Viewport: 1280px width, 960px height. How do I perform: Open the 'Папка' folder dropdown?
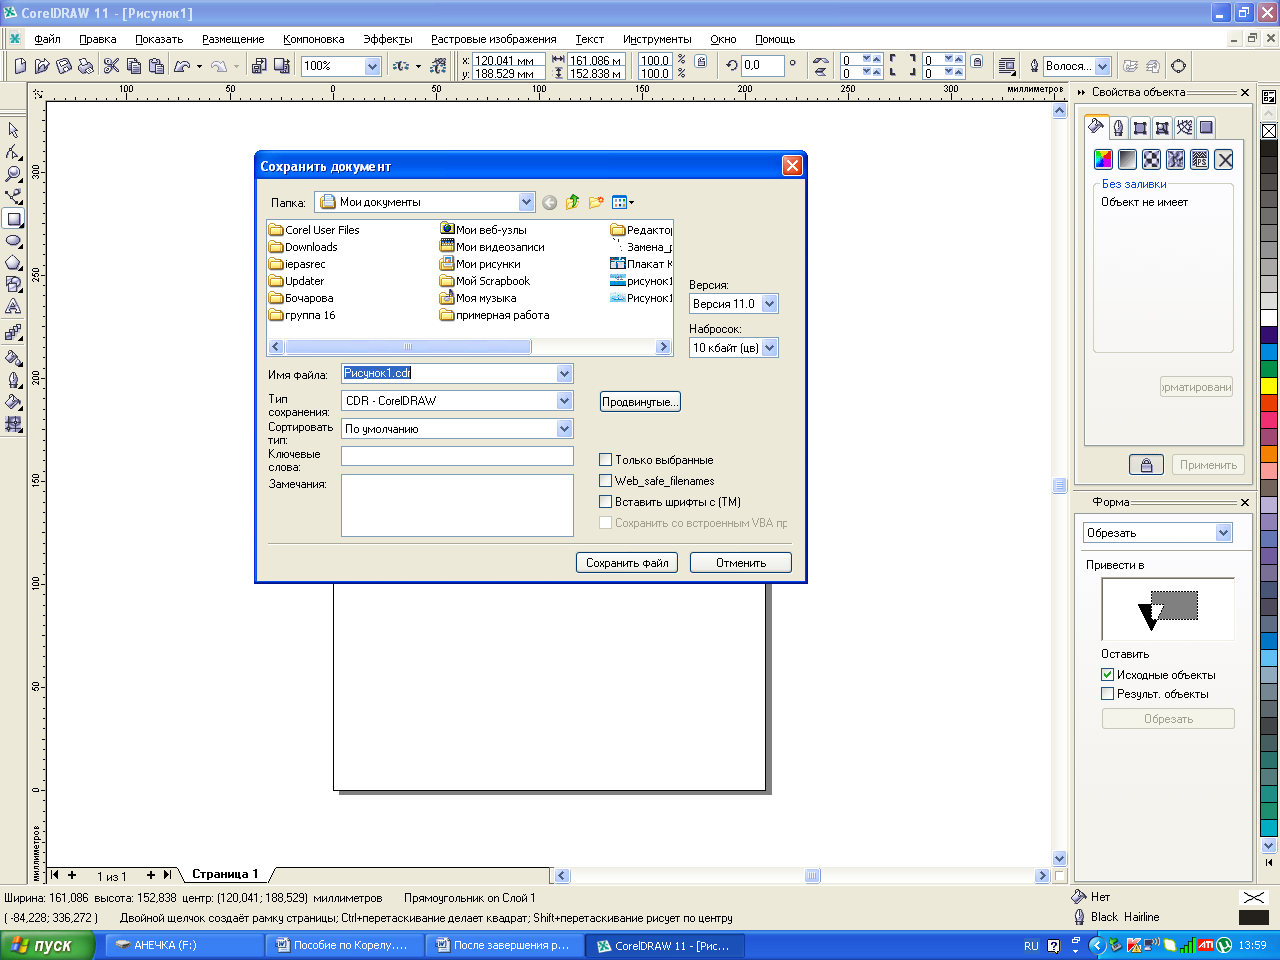(x=527, y=202)
